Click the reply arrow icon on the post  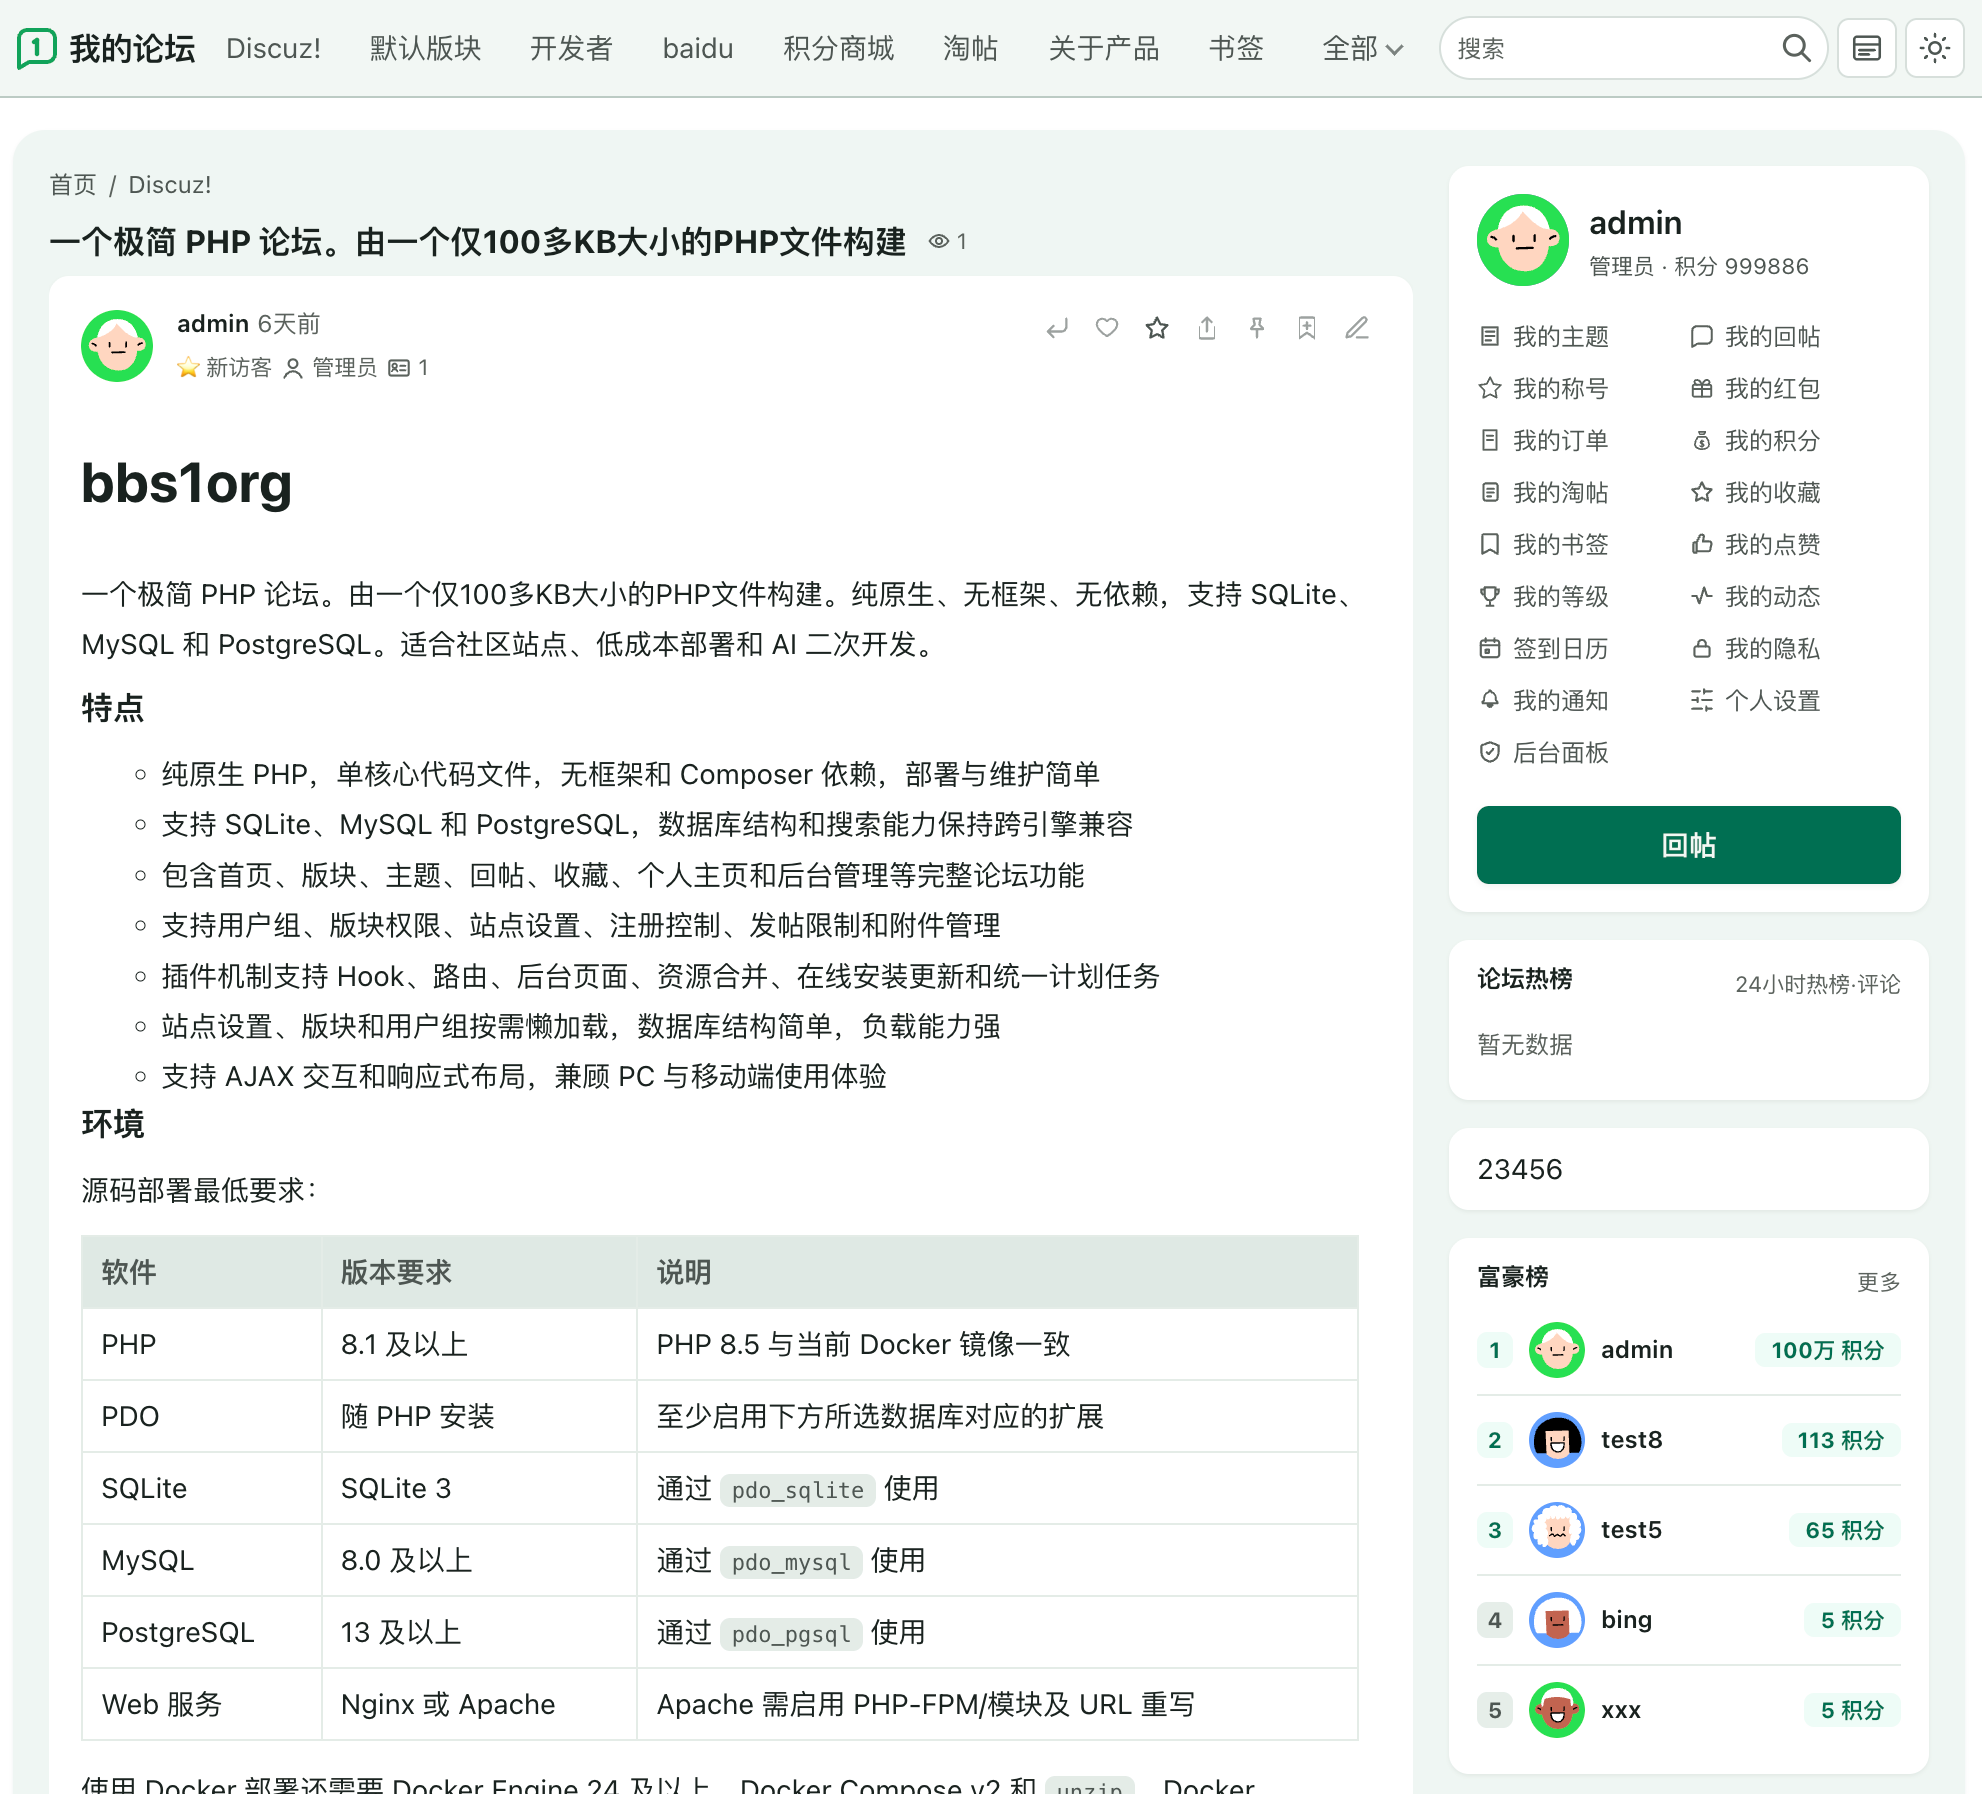click(1057, 328)
